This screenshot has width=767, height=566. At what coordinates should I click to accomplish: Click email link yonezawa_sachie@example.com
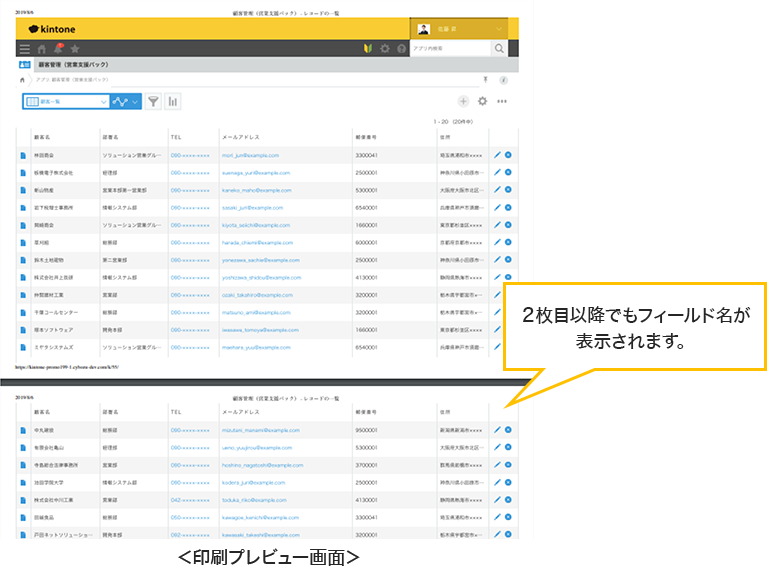pyautogui.click(x=261, y=260)
